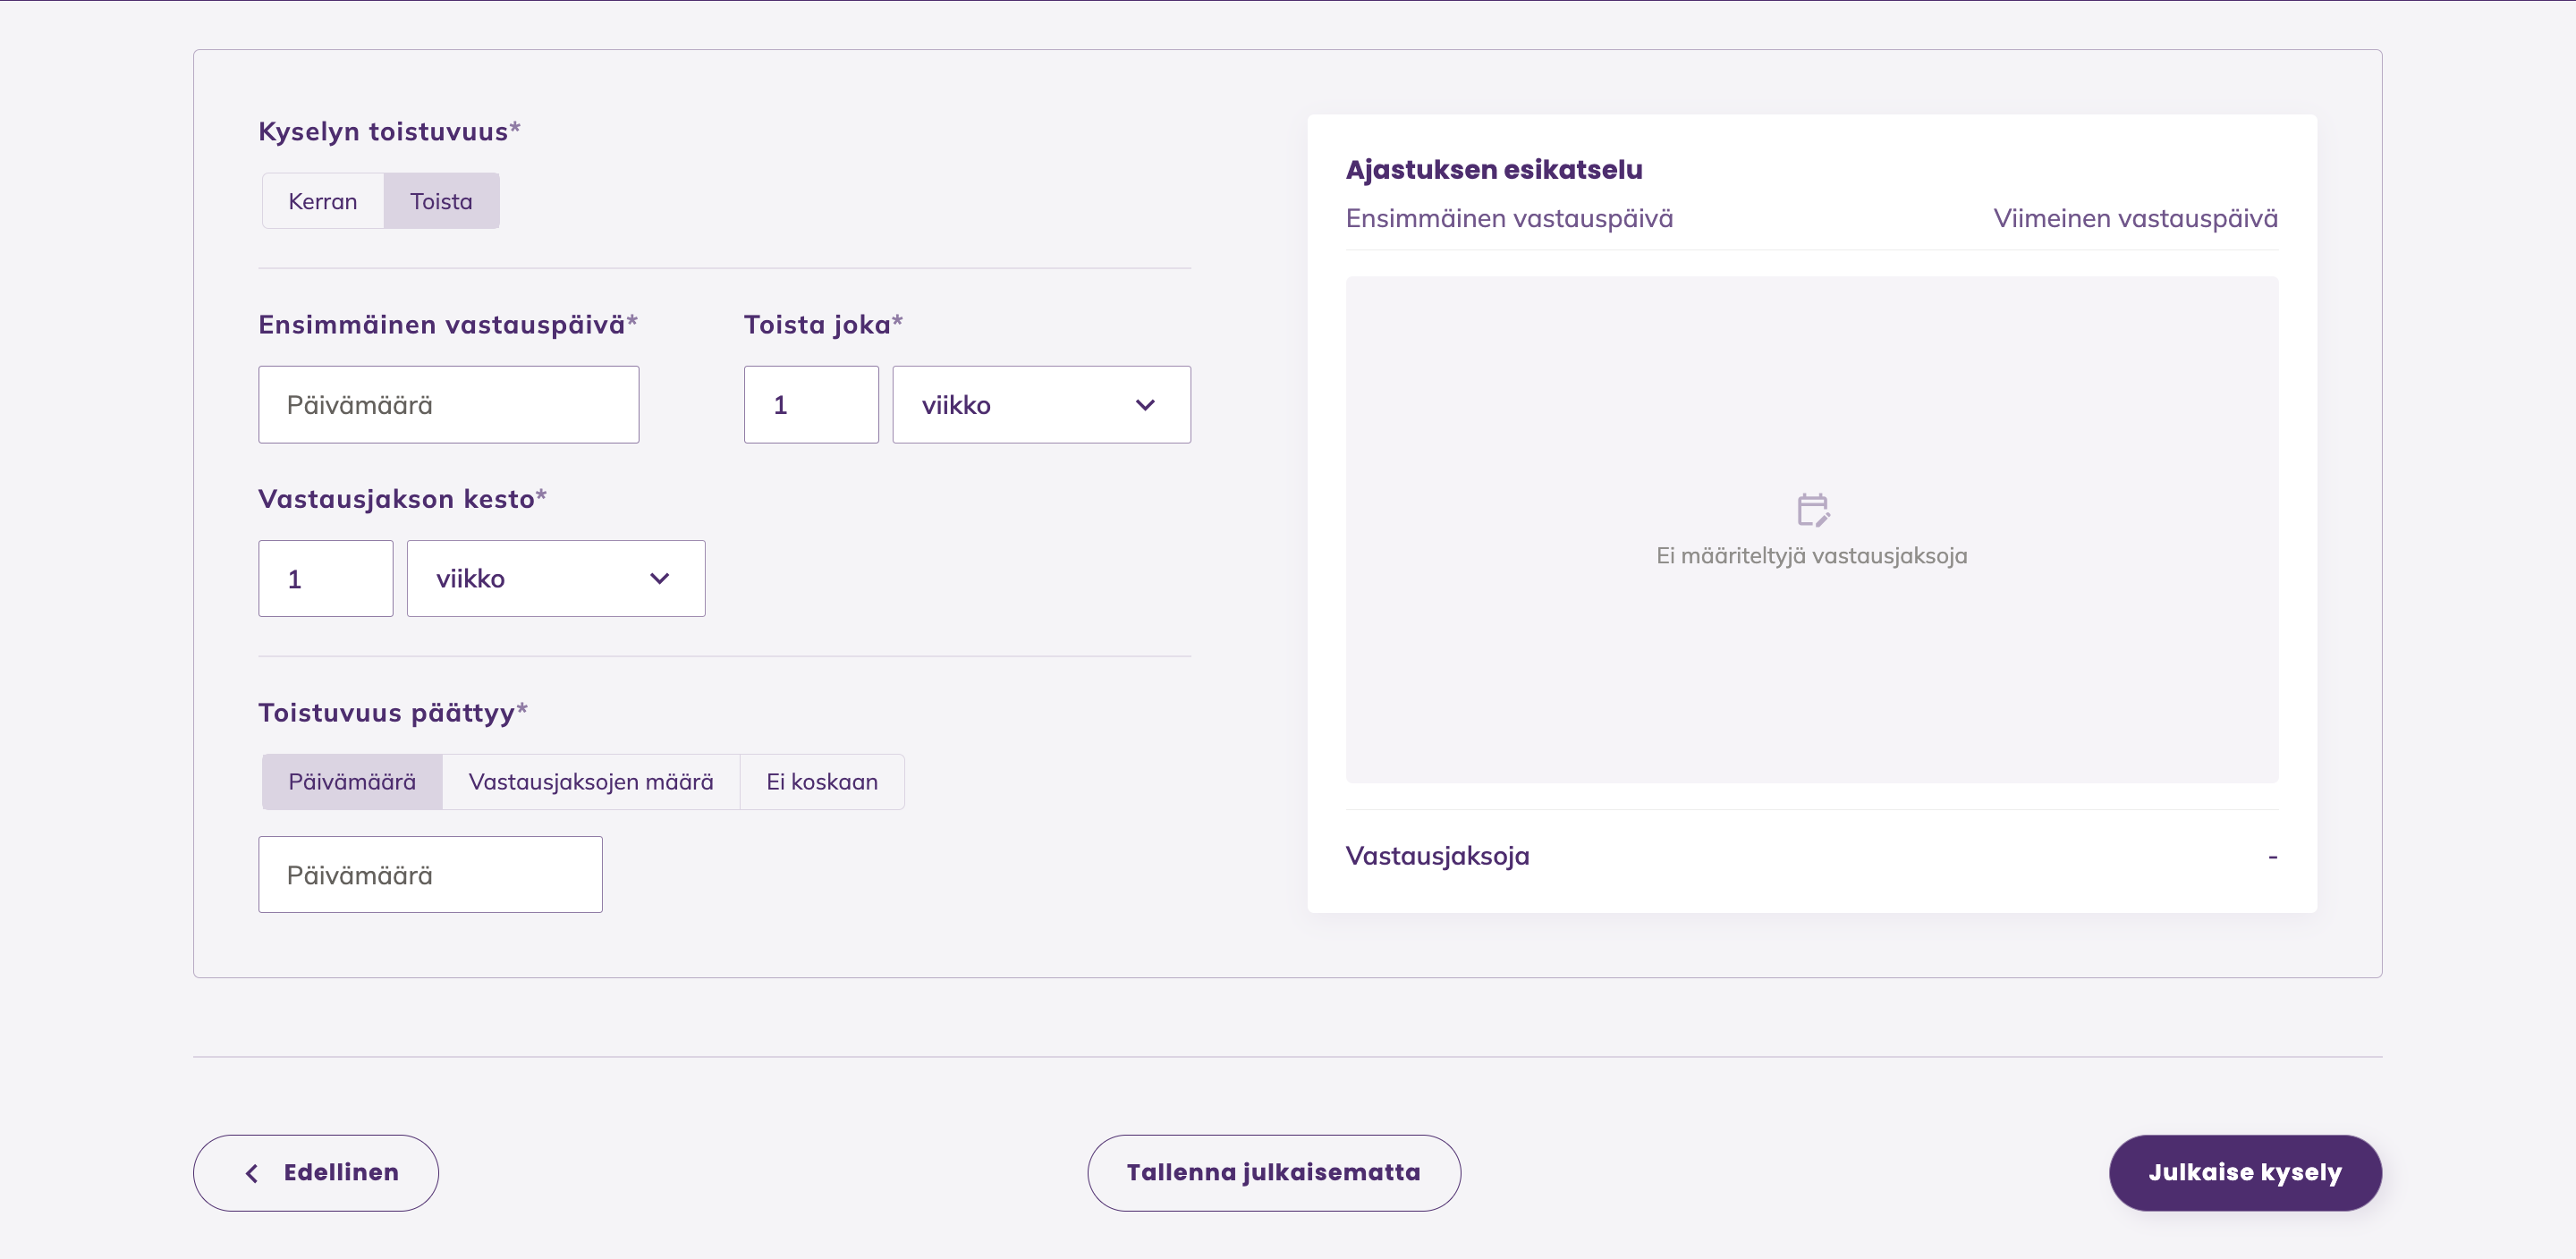Image resolution: width=2576 pixels, height=1259 pixels.
Task: Click the Kyselyn toistuvuus label
Action: [x=389, y=132]
